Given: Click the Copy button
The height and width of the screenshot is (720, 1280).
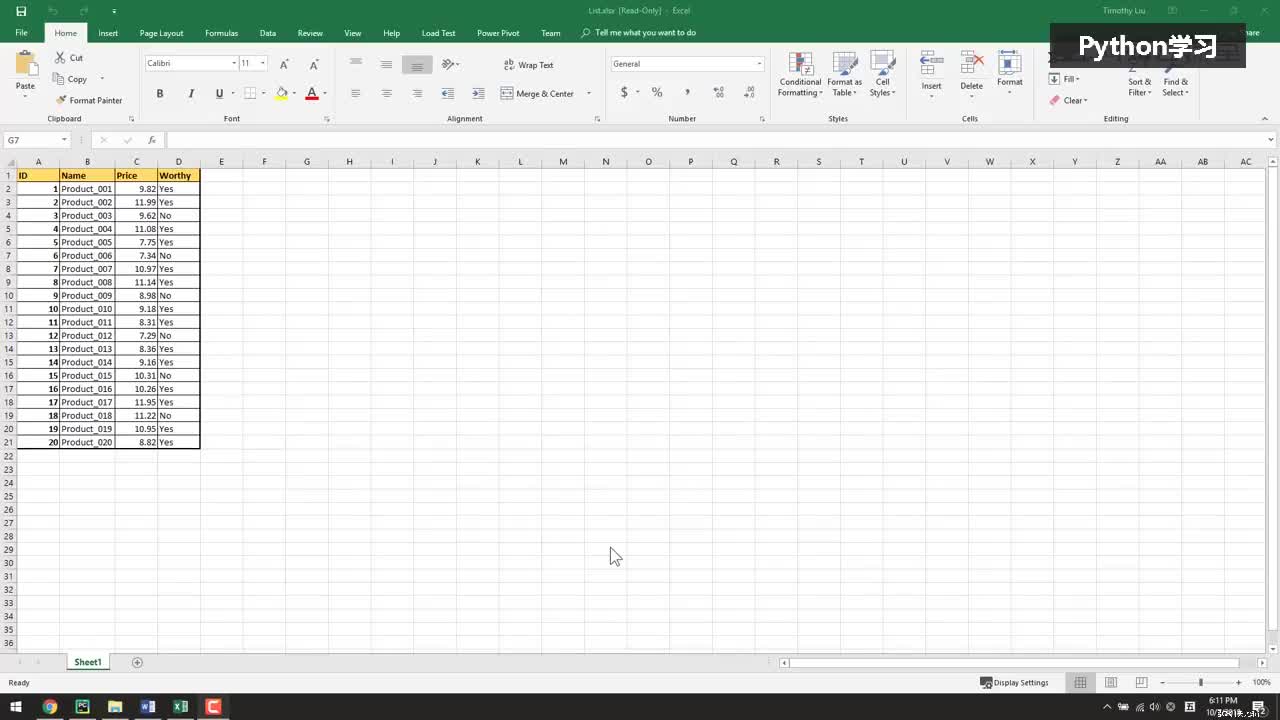Looking at the screenshot, I should click(70, 79).
